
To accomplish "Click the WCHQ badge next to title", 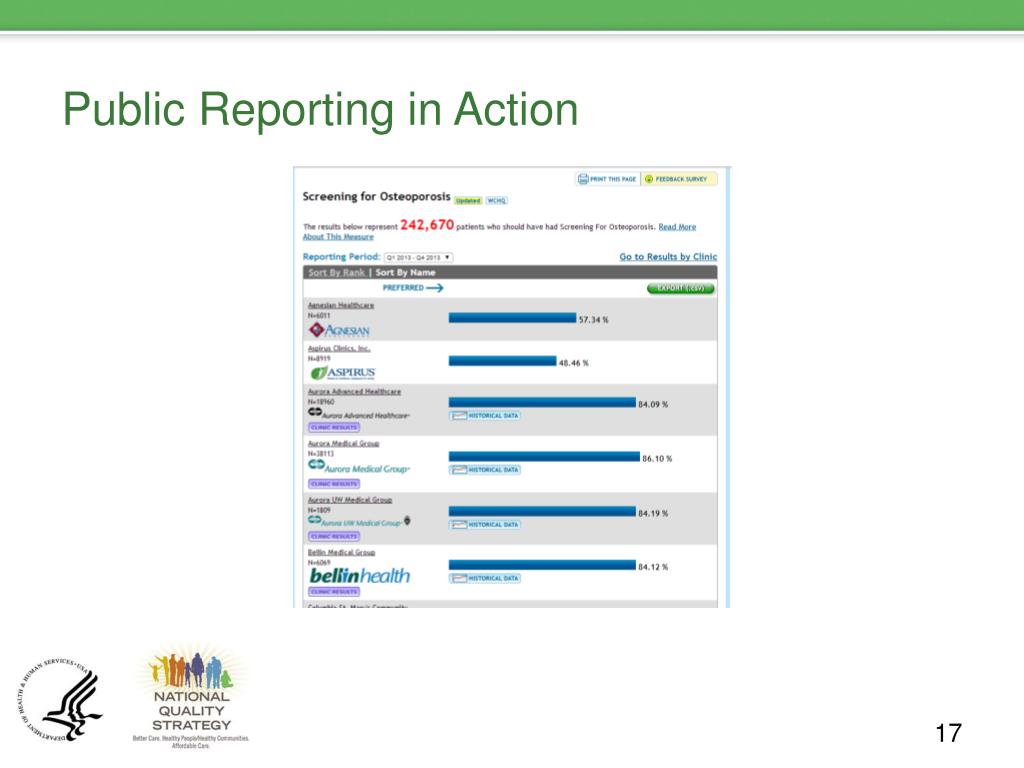I will coord(496,200).
